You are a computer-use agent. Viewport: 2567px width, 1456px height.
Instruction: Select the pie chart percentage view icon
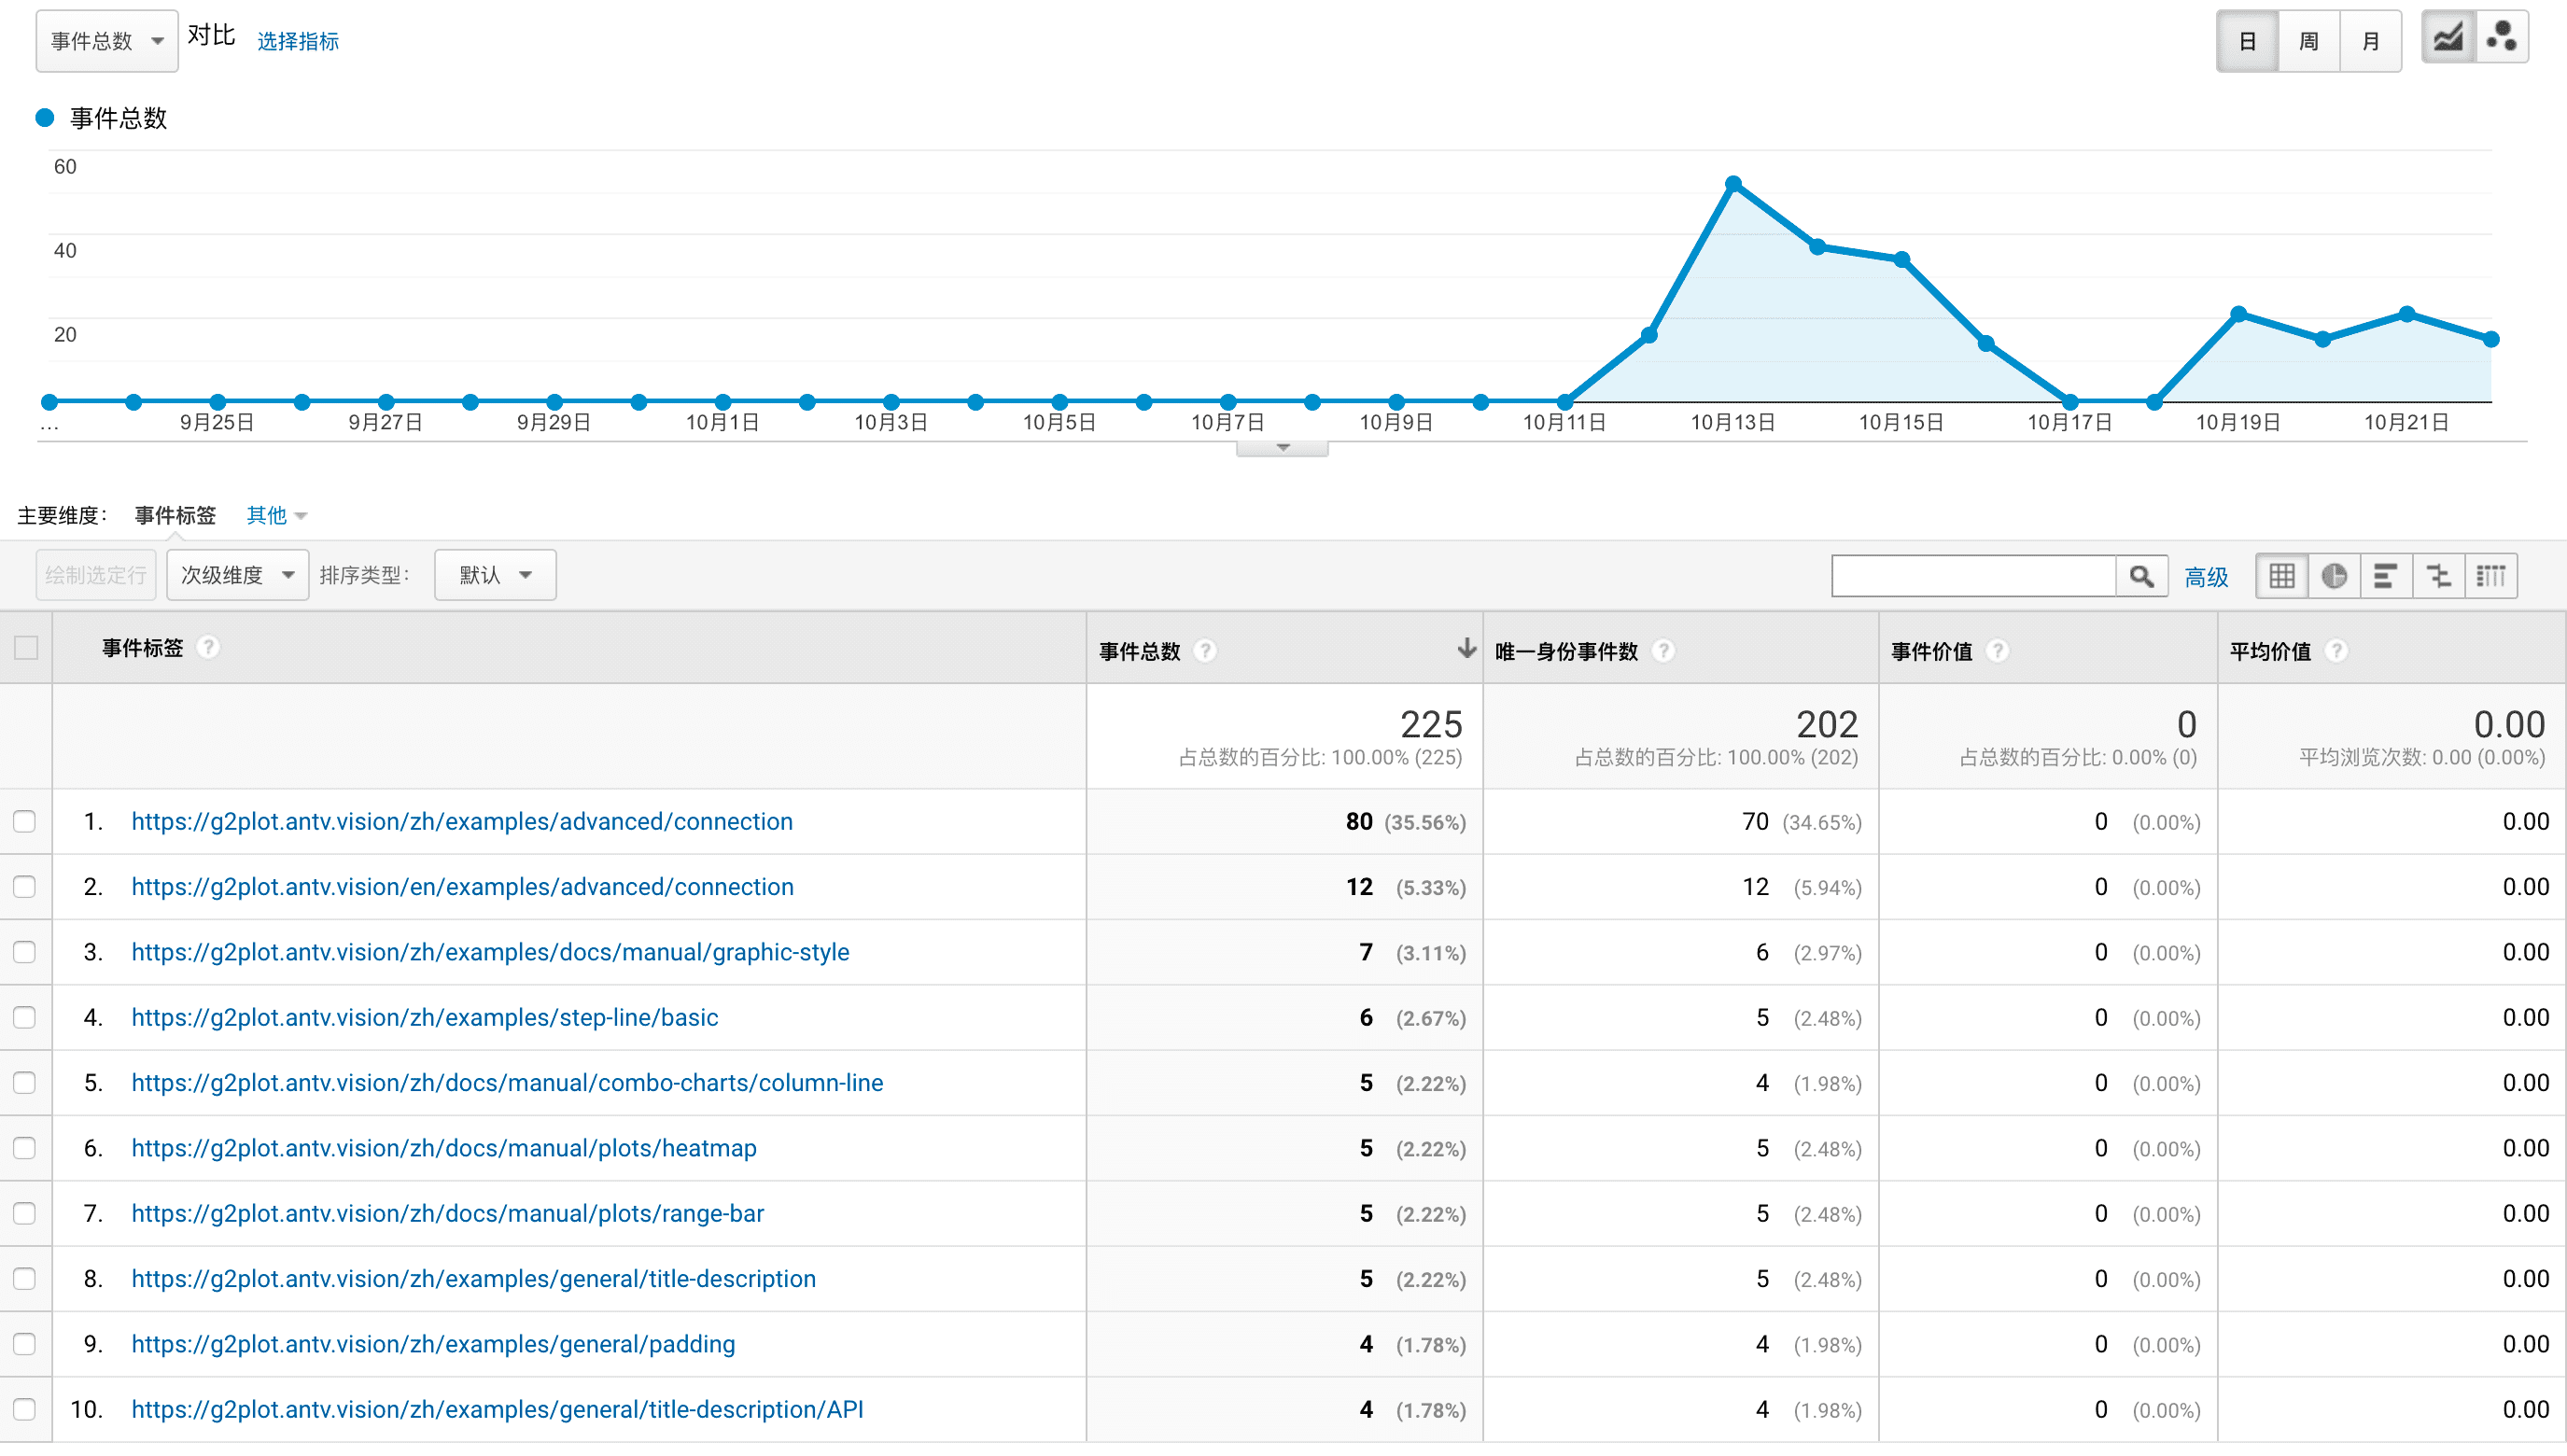2334,576
